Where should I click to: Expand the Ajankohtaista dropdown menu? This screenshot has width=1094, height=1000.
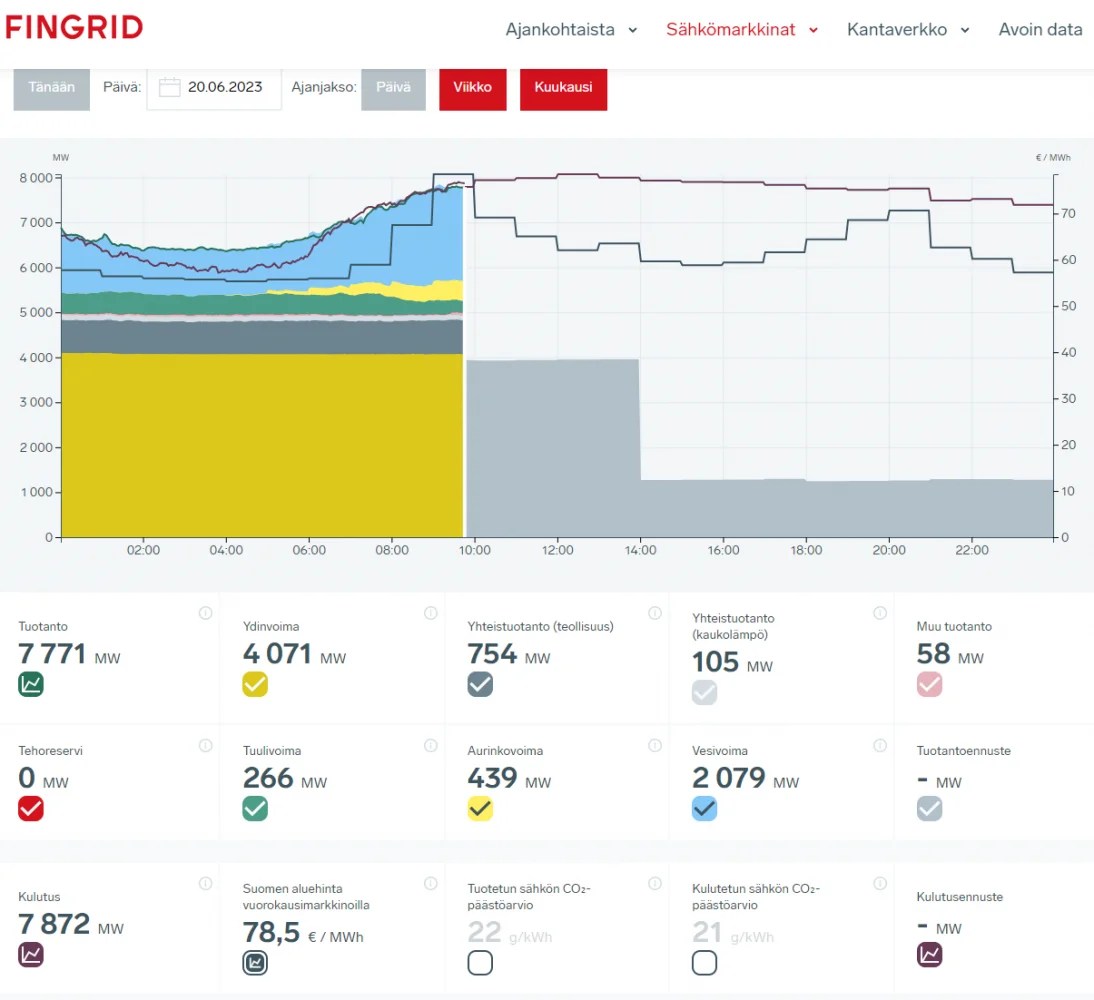[571, 30]
